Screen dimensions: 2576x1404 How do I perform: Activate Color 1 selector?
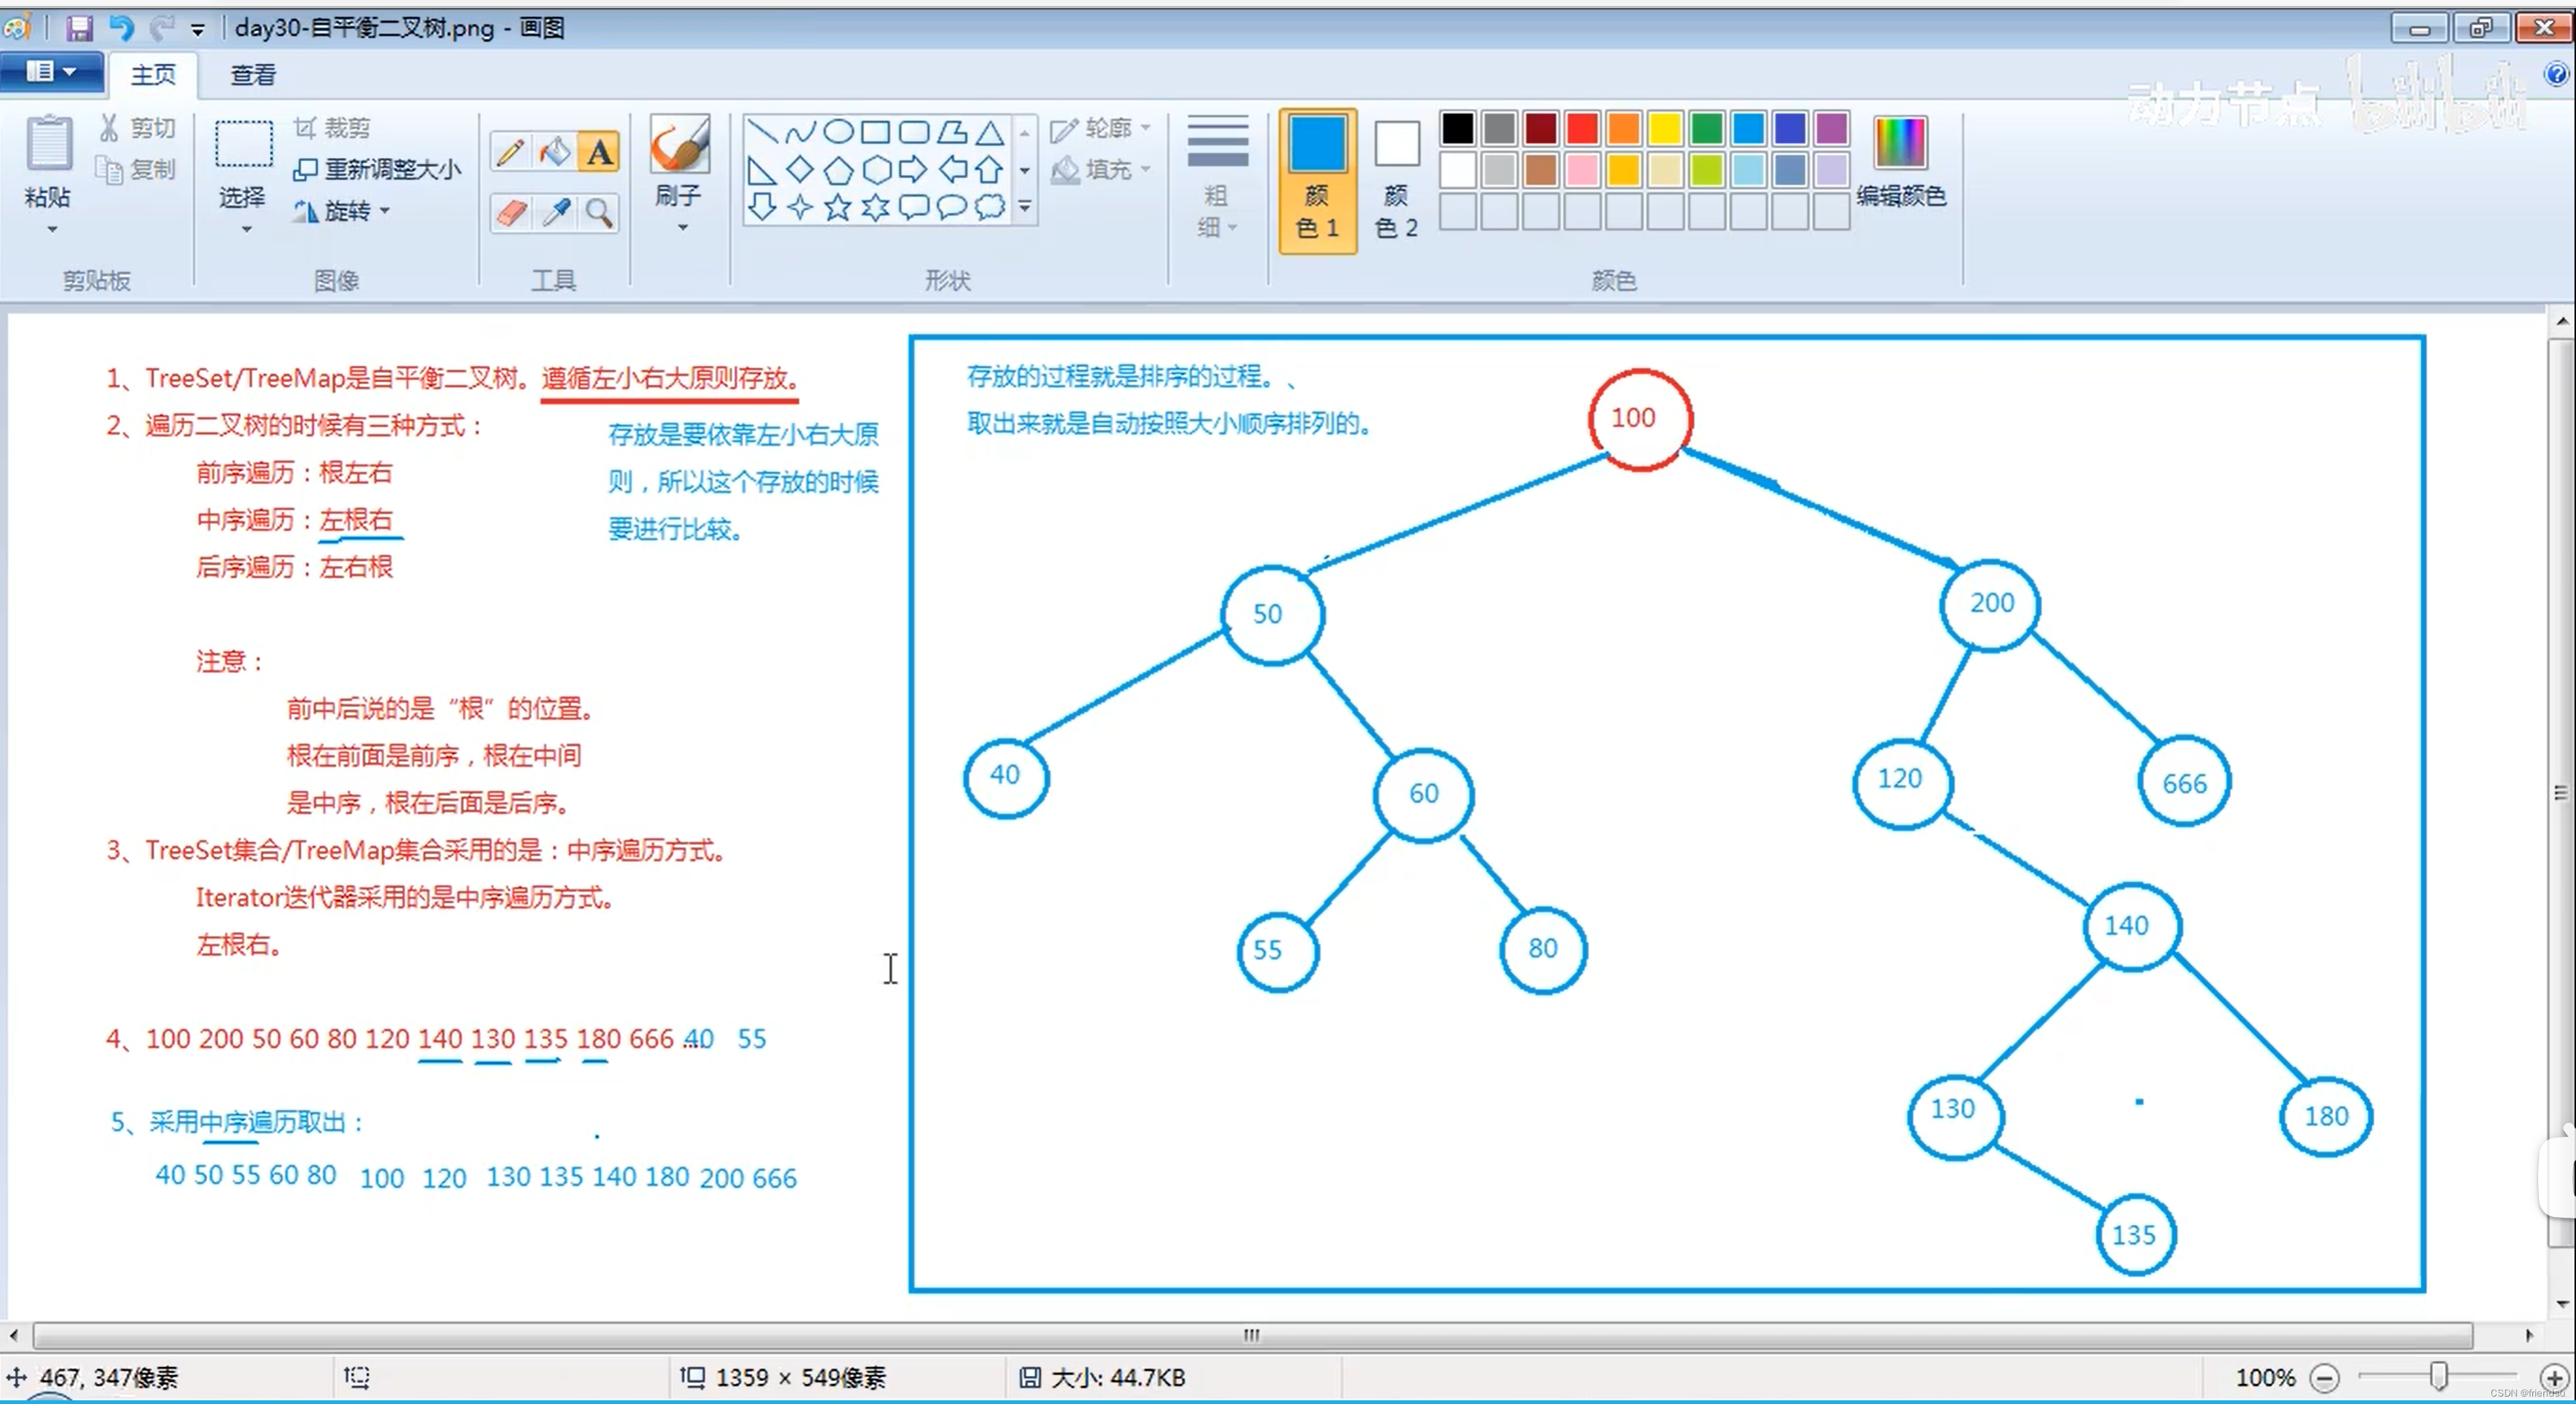click(1317, 180)
